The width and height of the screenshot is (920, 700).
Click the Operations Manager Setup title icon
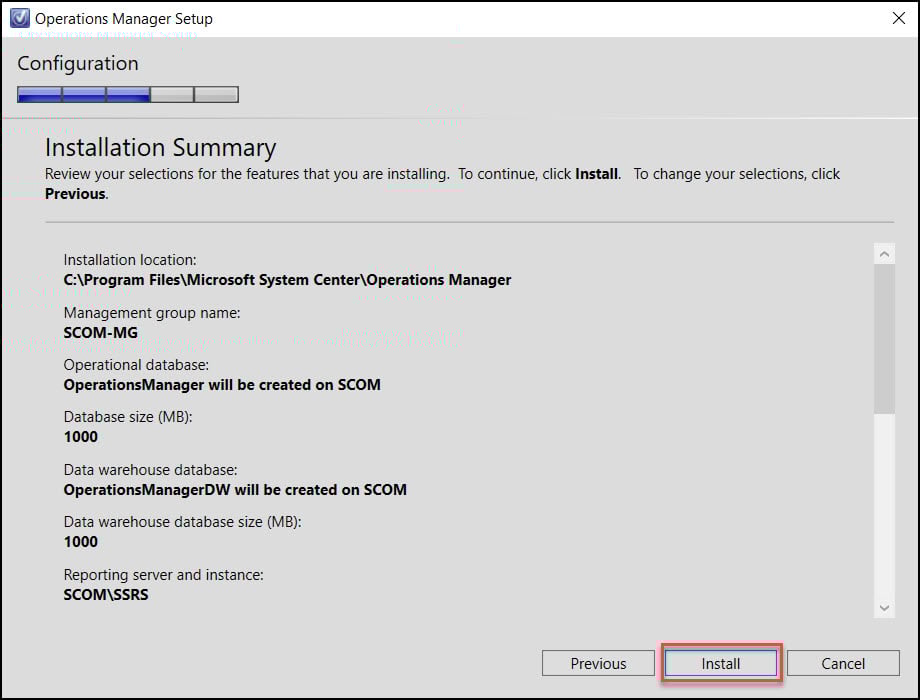[19, 18]
